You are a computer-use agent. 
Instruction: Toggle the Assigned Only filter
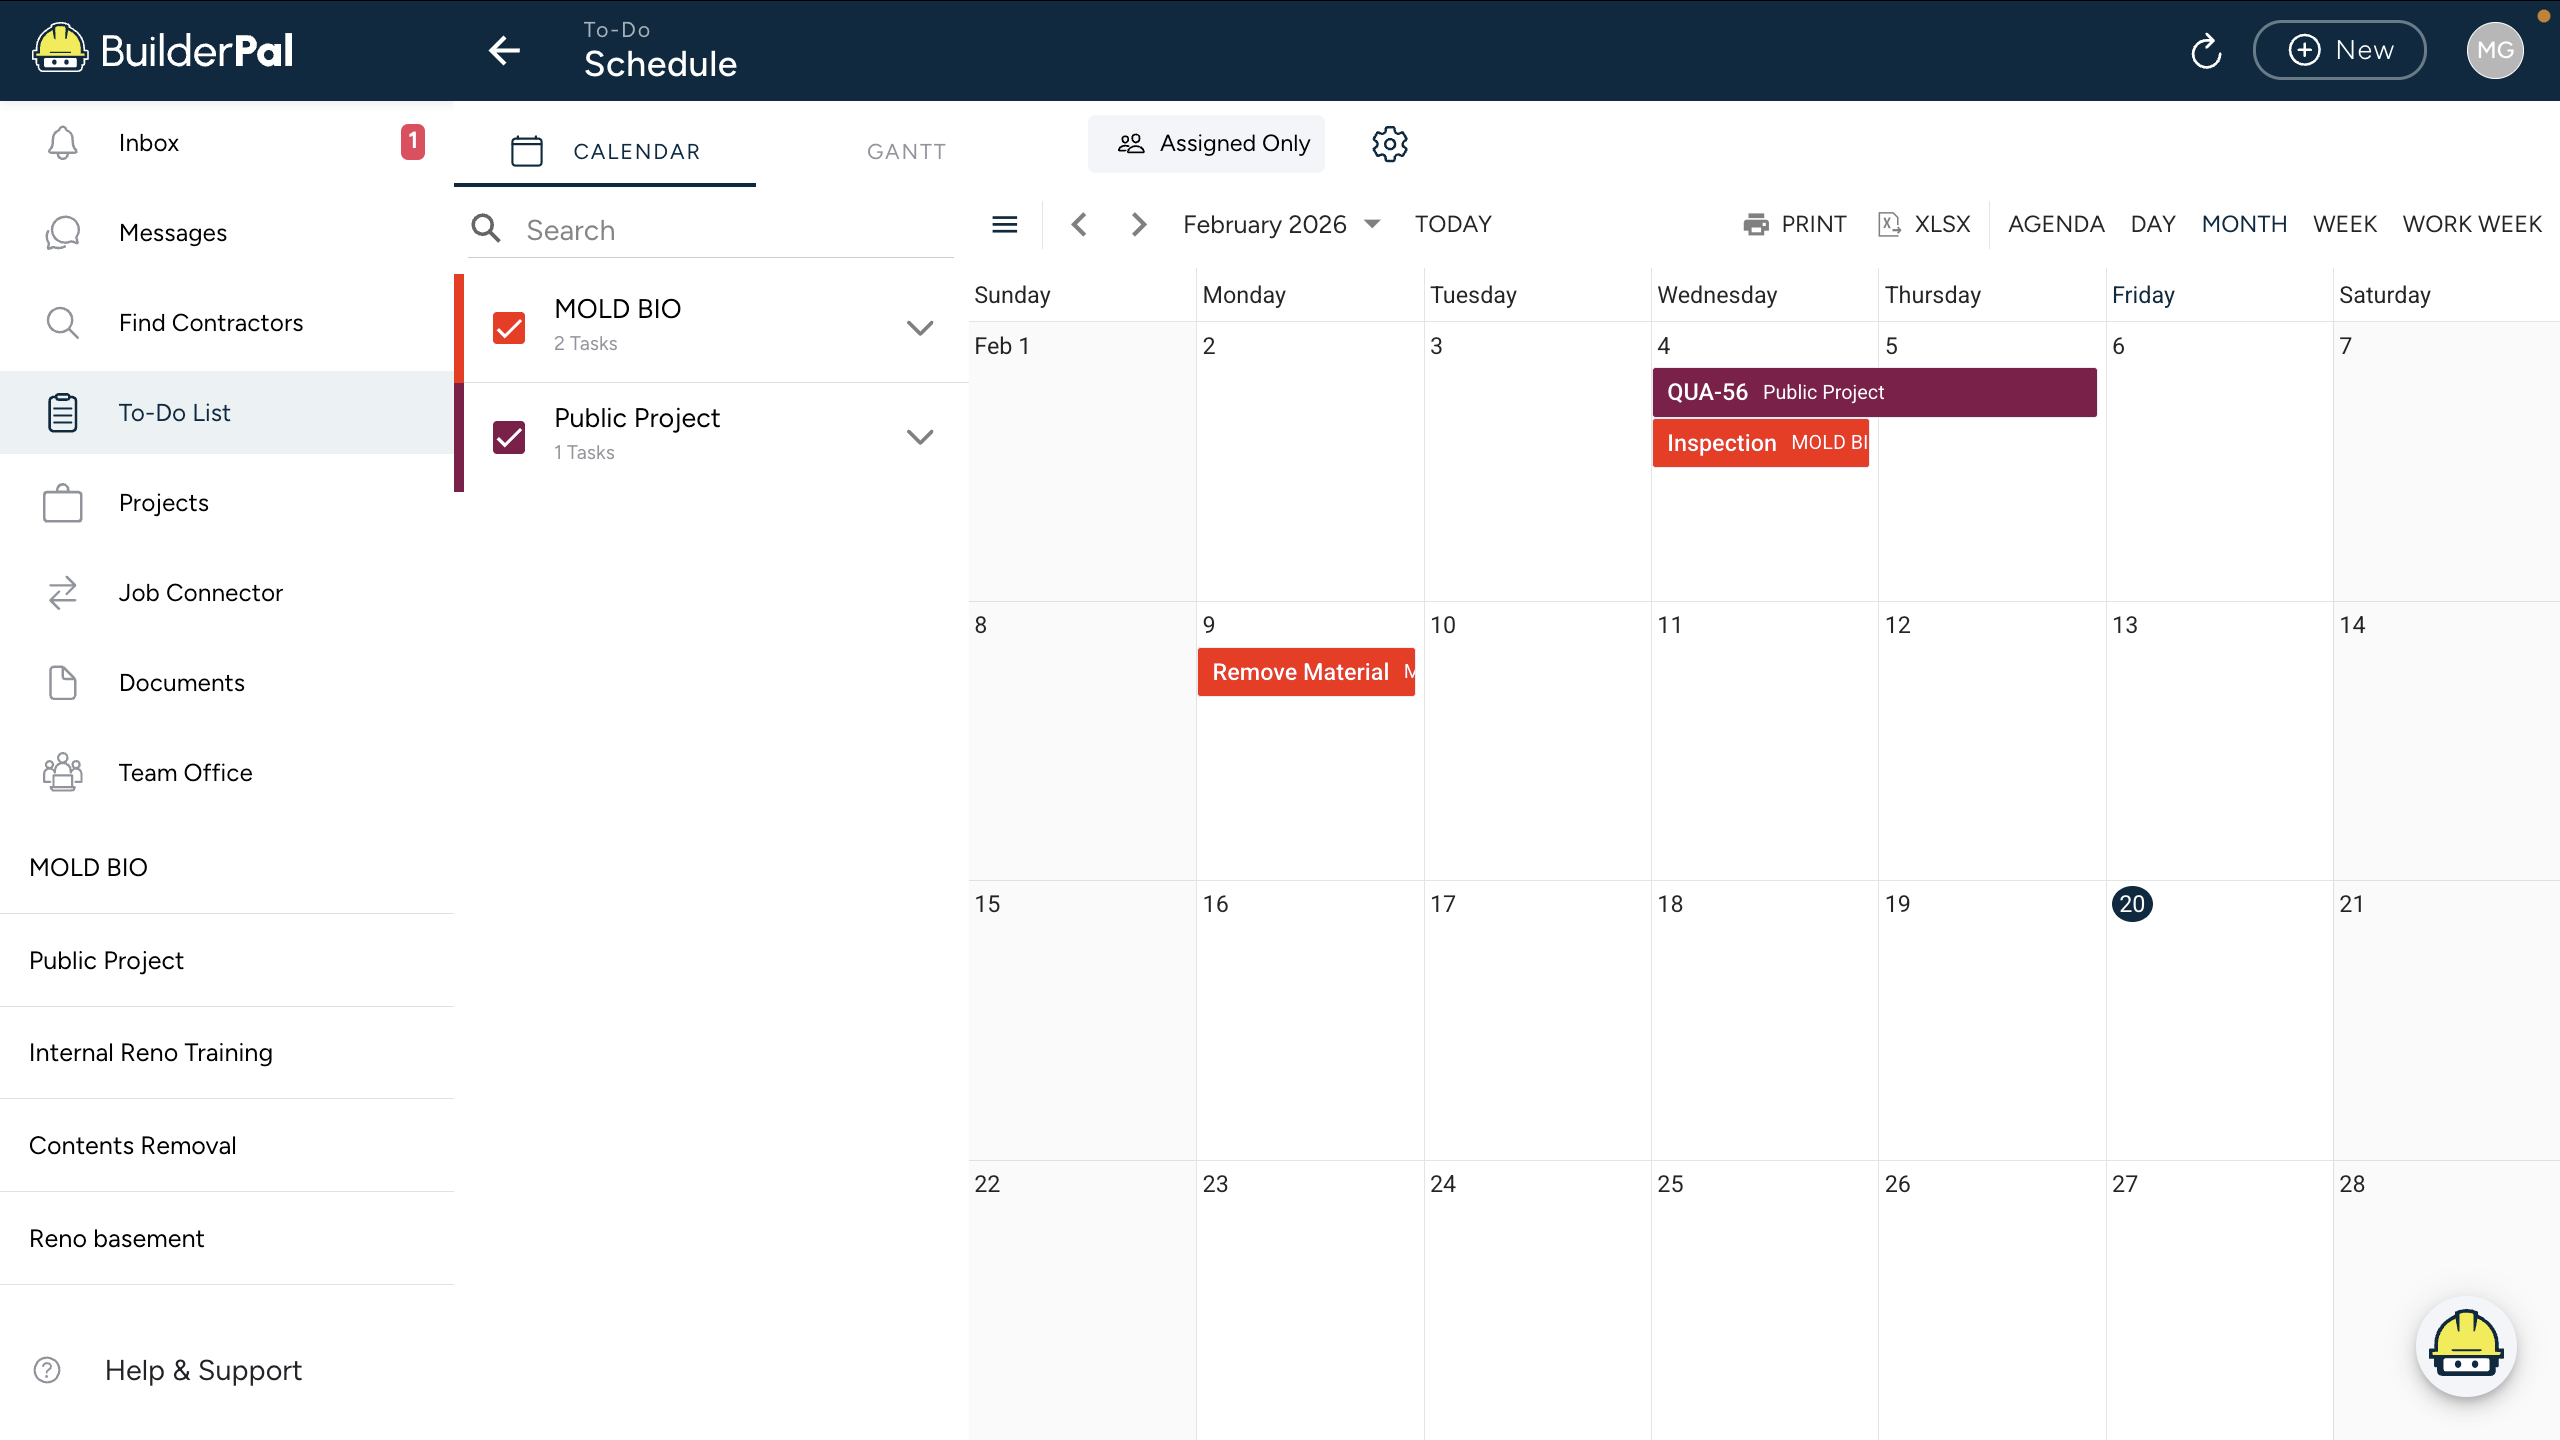[1206, 144]
